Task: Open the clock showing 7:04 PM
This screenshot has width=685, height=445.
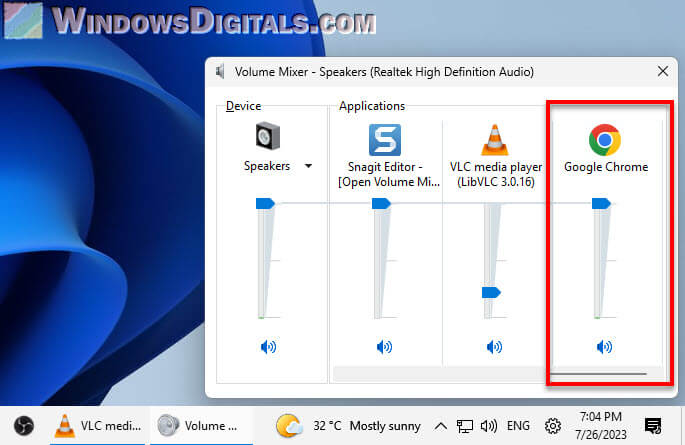Action: coord(601,425)
